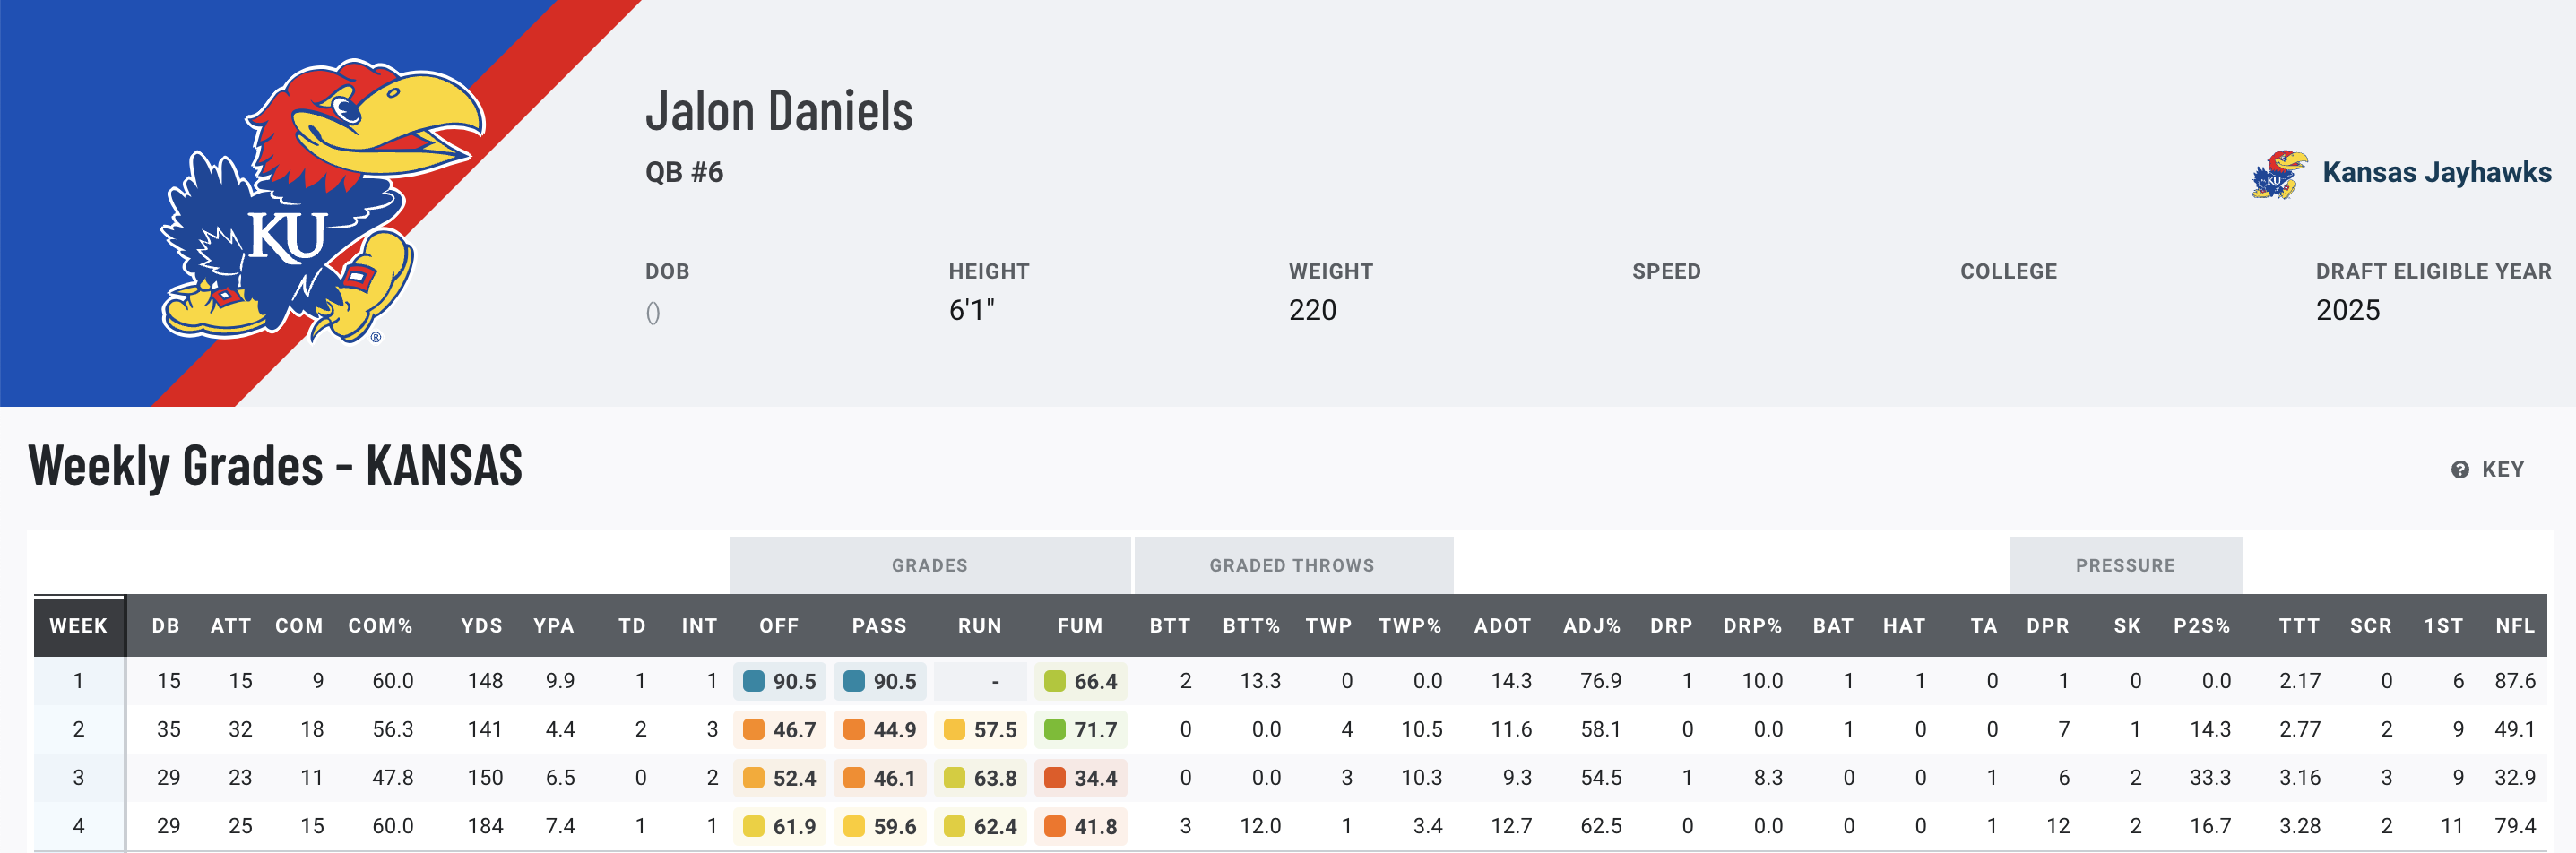Screen dimensions: 2576x853
Task: Click the YDS column header
Action: point(481,626)
